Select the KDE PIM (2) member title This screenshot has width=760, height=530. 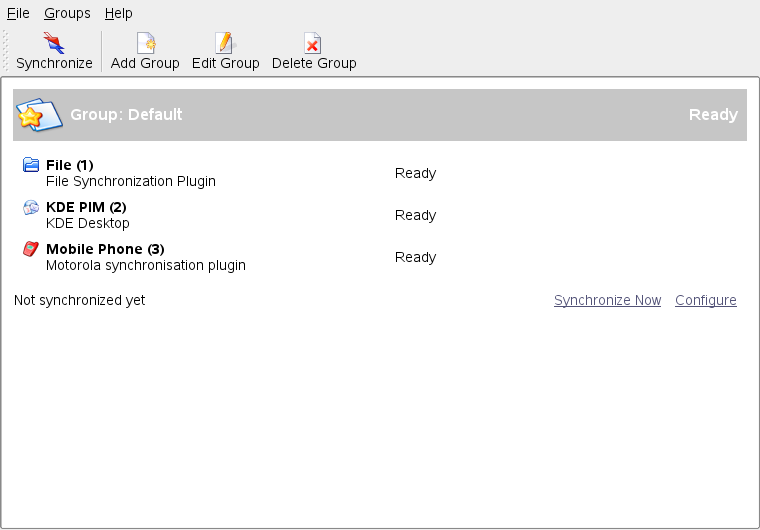[86, 207]
